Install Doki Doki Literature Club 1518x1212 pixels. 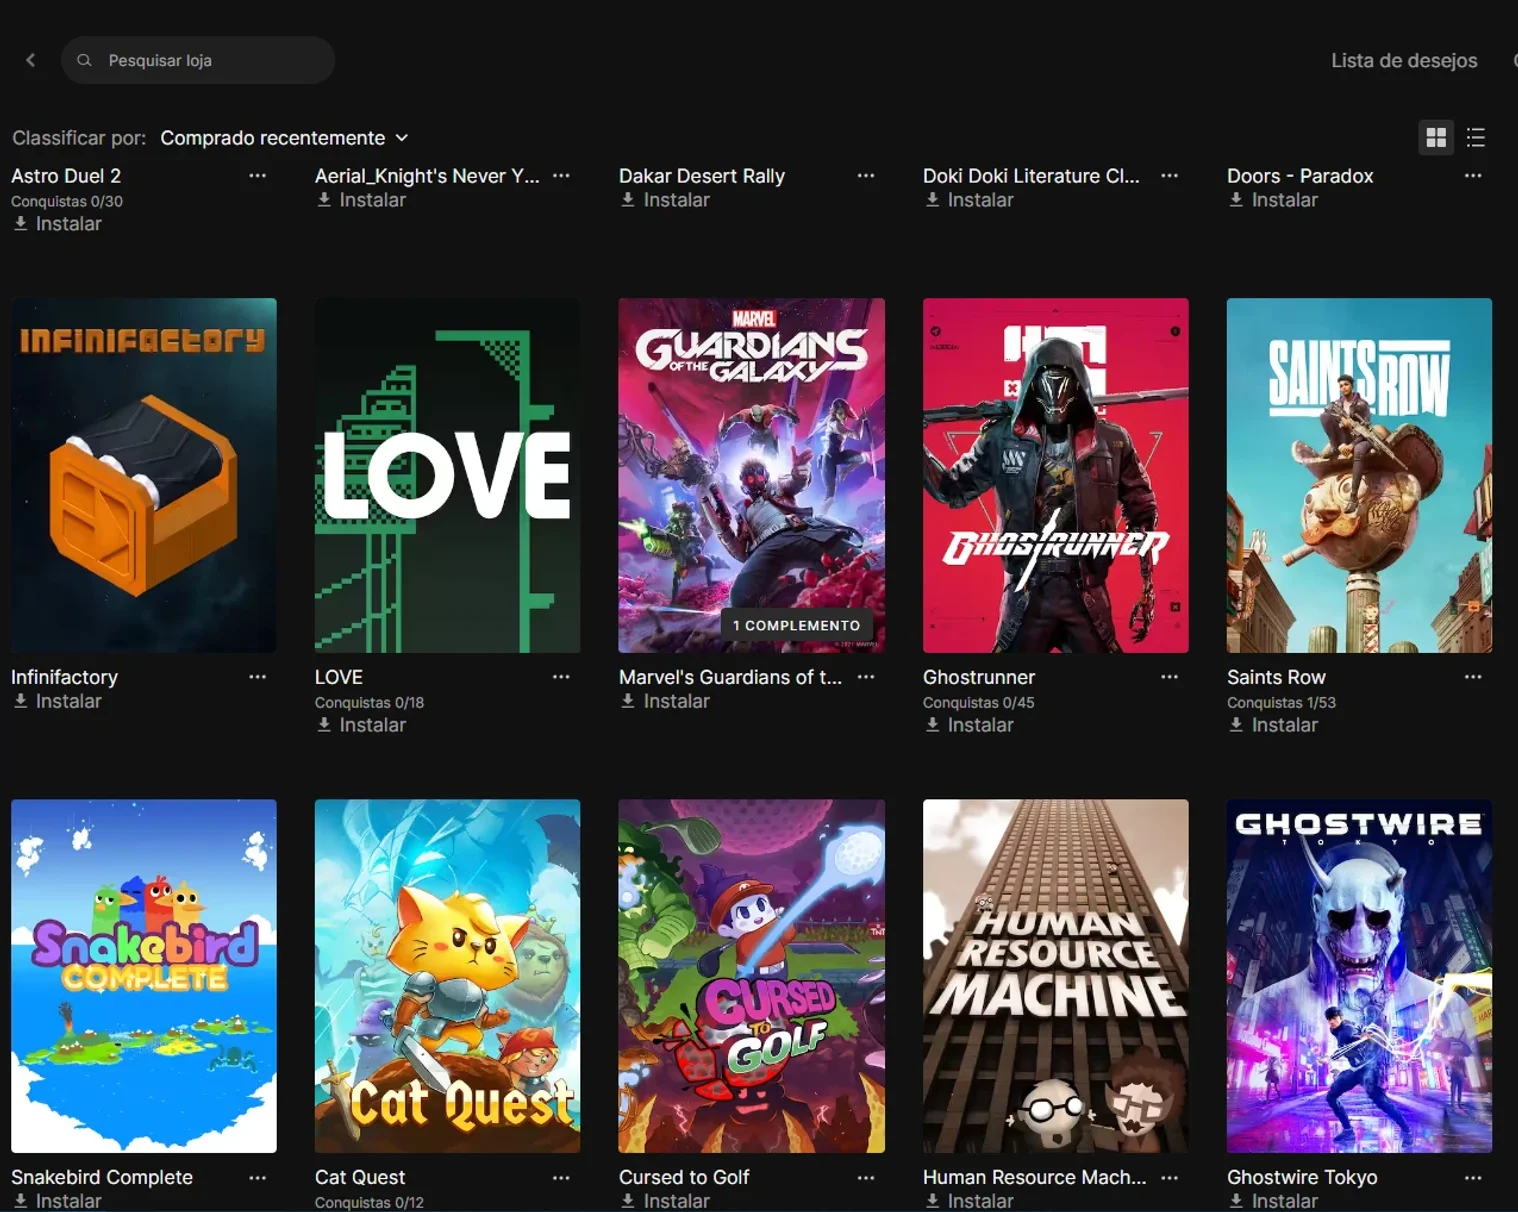[x=970, y=200]
